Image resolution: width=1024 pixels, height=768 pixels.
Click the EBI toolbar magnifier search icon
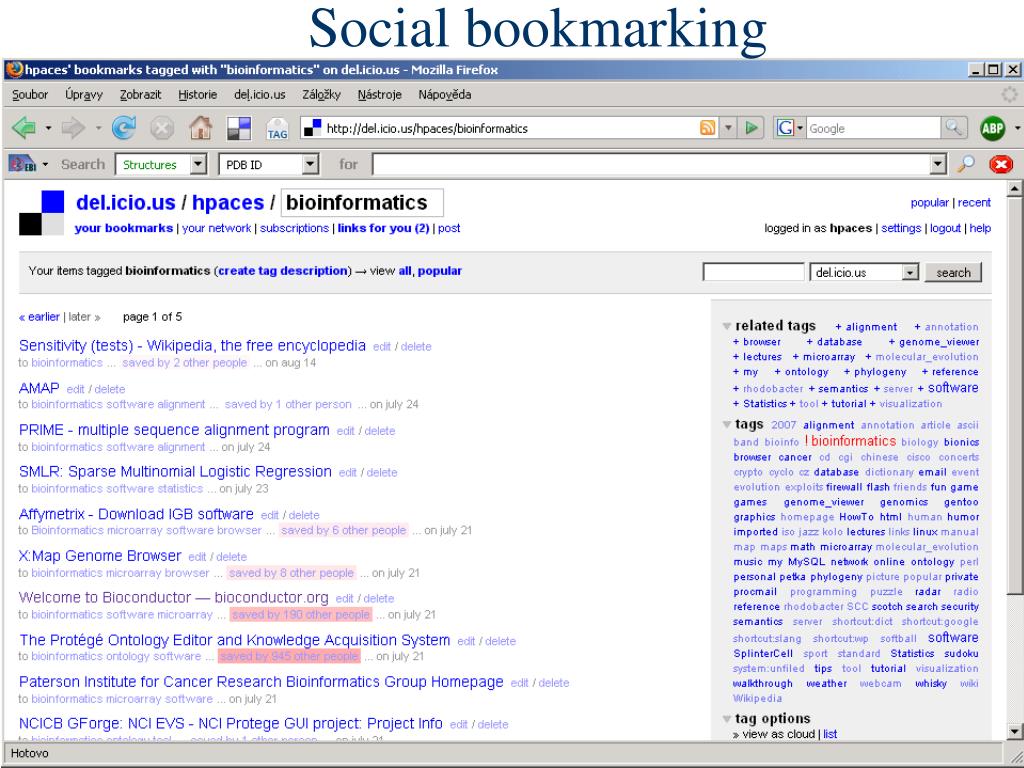[966, 164]
